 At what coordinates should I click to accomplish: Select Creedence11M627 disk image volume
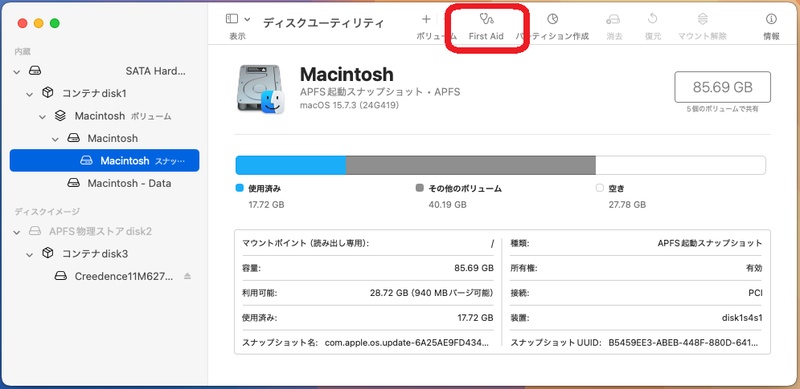pos(105,276)
